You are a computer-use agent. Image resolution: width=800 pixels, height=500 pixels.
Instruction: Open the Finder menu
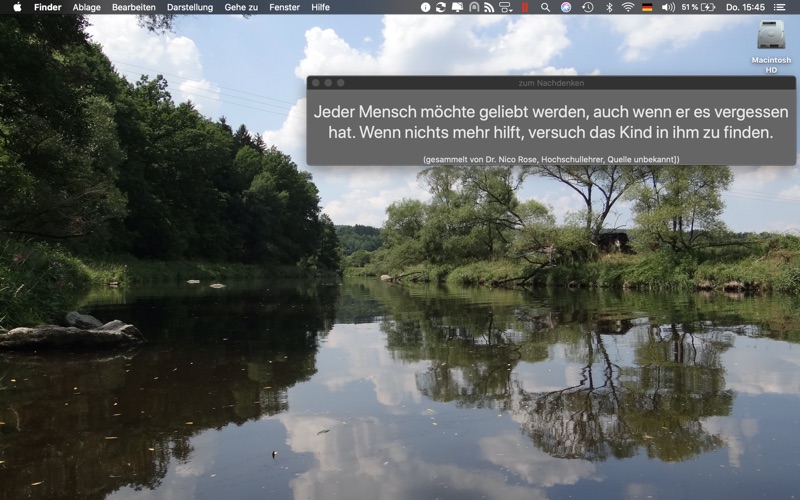(x=47, y=7)
